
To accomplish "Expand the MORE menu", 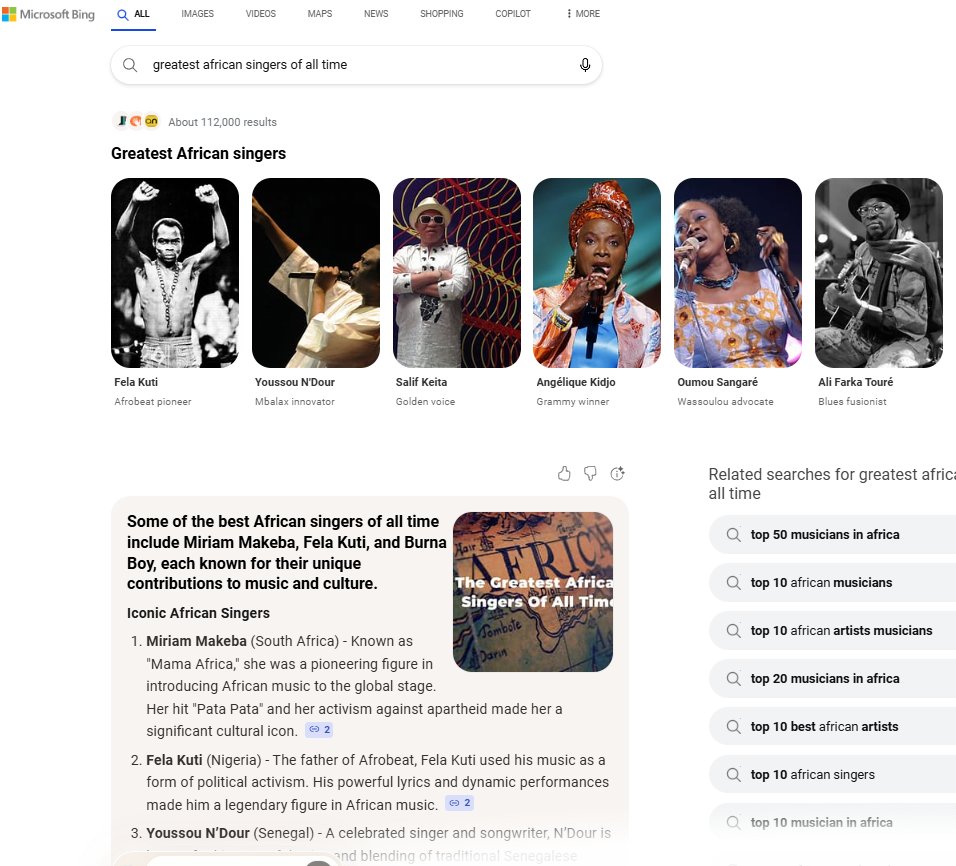I will [583, 13].
